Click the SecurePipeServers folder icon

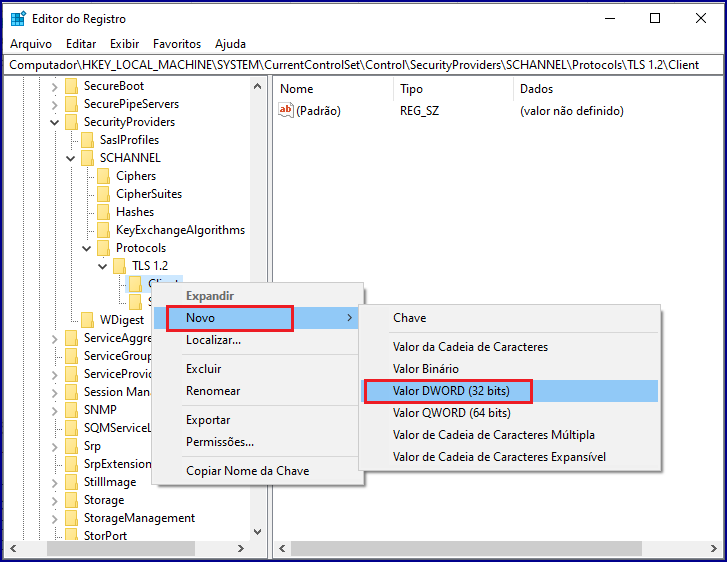(x=71, y=104)
